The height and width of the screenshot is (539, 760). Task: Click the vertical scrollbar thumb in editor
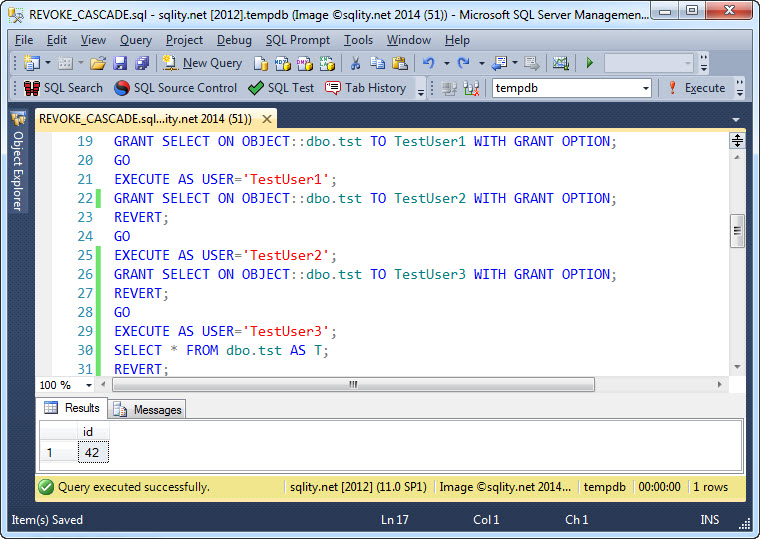pyautogui.click(x=737, y=231)
